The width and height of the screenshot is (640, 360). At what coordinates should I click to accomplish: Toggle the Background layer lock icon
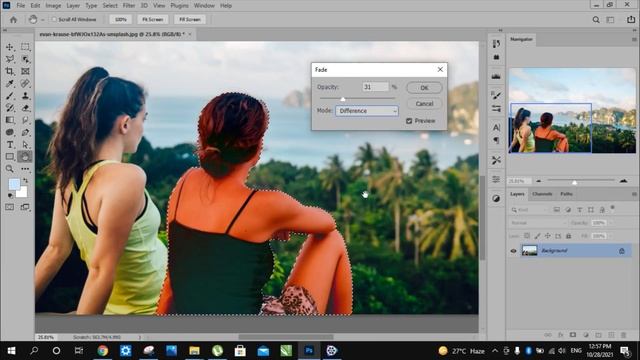pyautogui.click(x=622, y=251)
